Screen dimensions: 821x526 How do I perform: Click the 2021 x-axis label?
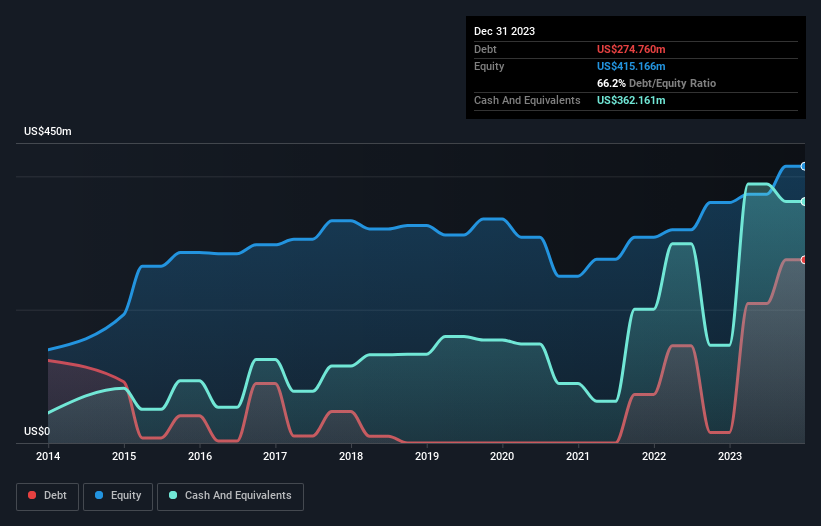tap(578, 456)
